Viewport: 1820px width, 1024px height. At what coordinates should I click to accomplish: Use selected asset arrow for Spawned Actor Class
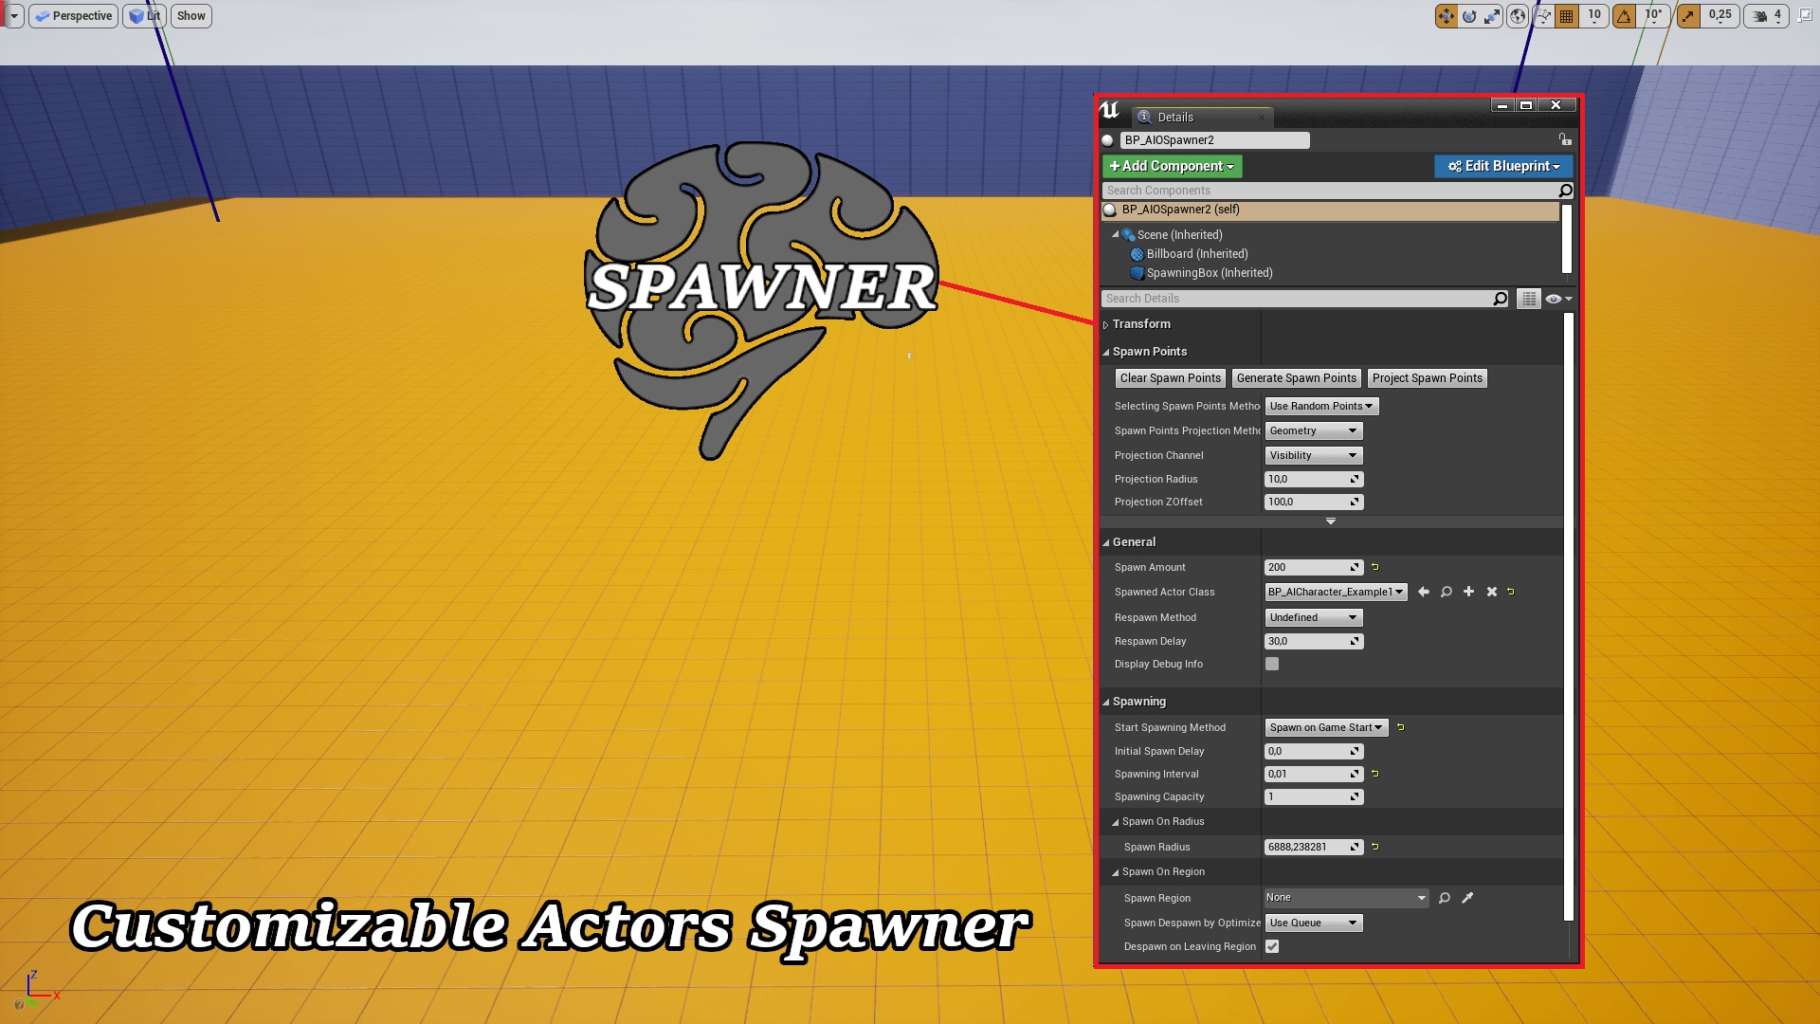coord(1423,592)
